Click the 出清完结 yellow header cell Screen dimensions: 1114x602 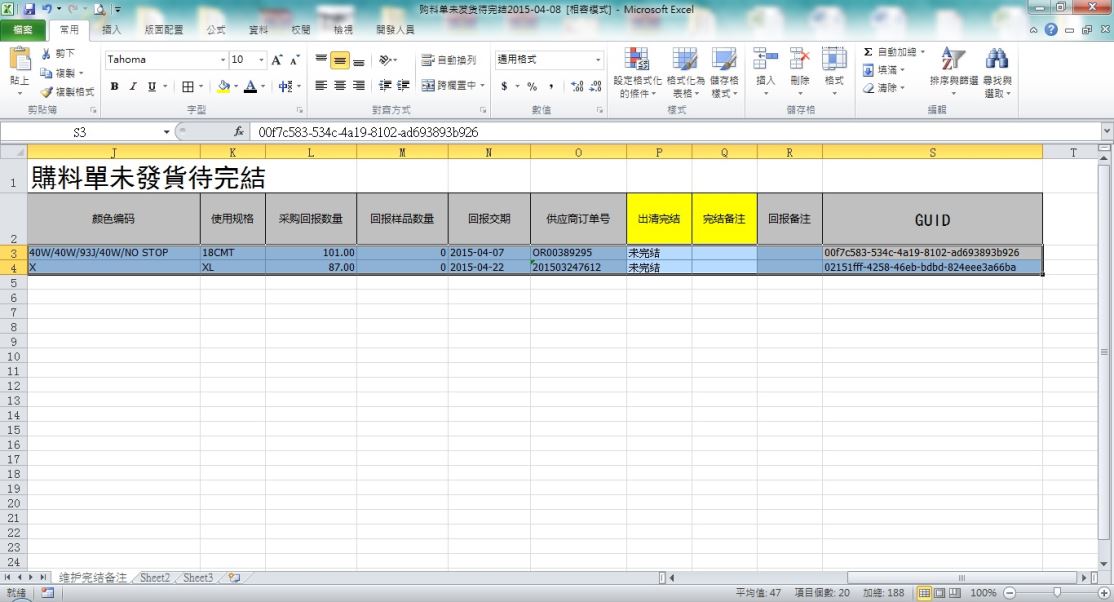point(658,218)
